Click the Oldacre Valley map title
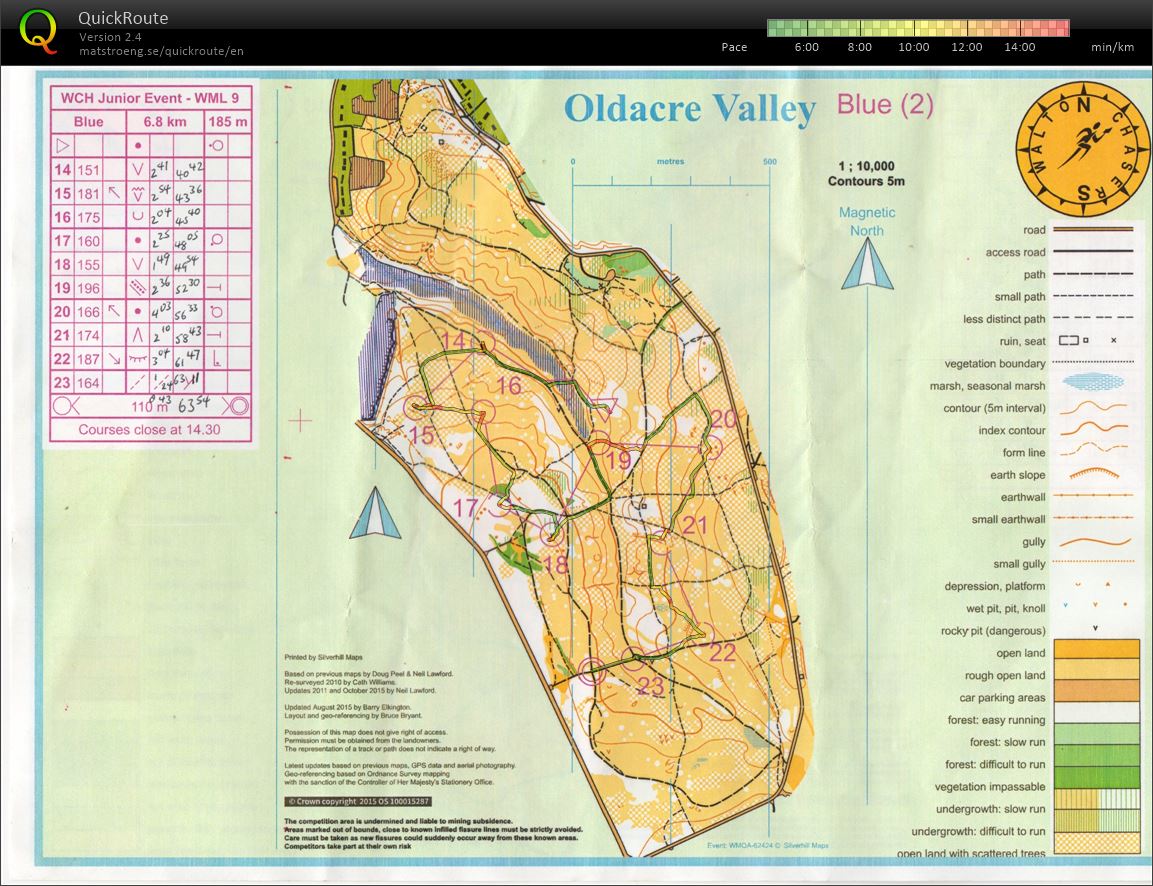Viewport: 1153px width, 886px height. pyautogui.click(x=690, y=110)
